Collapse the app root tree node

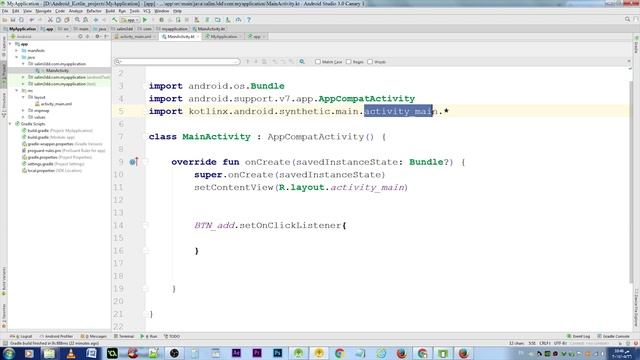click(x=10, y=44)
